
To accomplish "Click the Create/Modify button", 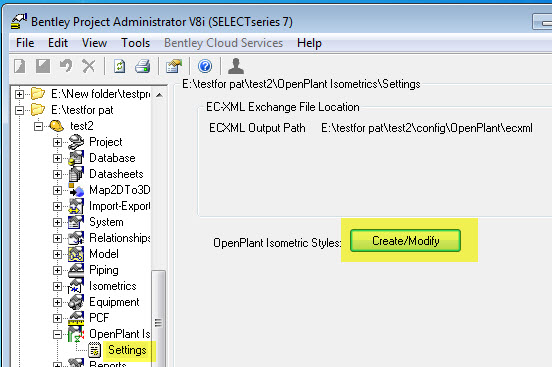I will [406, 241].
